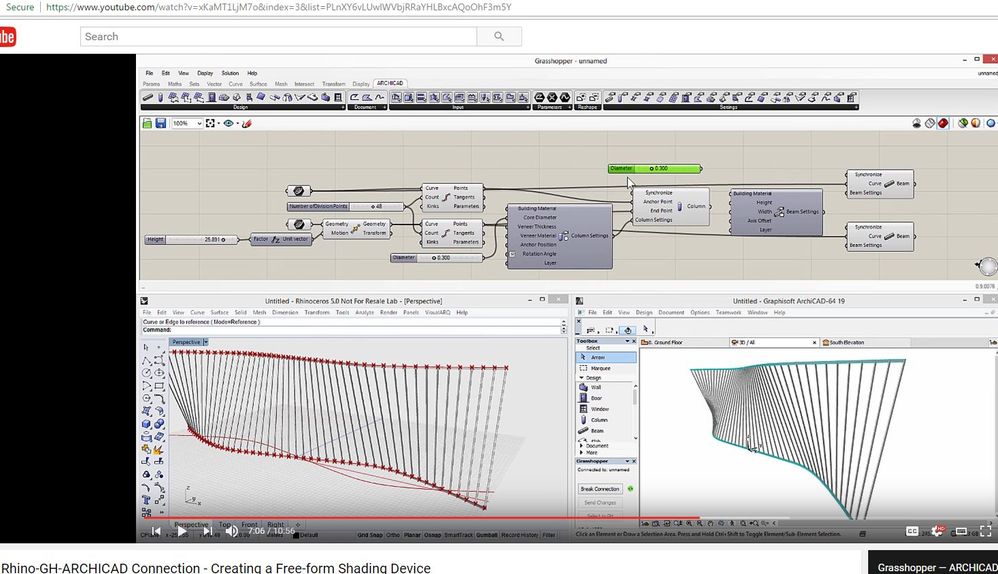The height and width of the screenshot is (574, 998).
Task: Open the 100% zoom dropdown in Grasshopper
Action: click(x=186, y=123)
